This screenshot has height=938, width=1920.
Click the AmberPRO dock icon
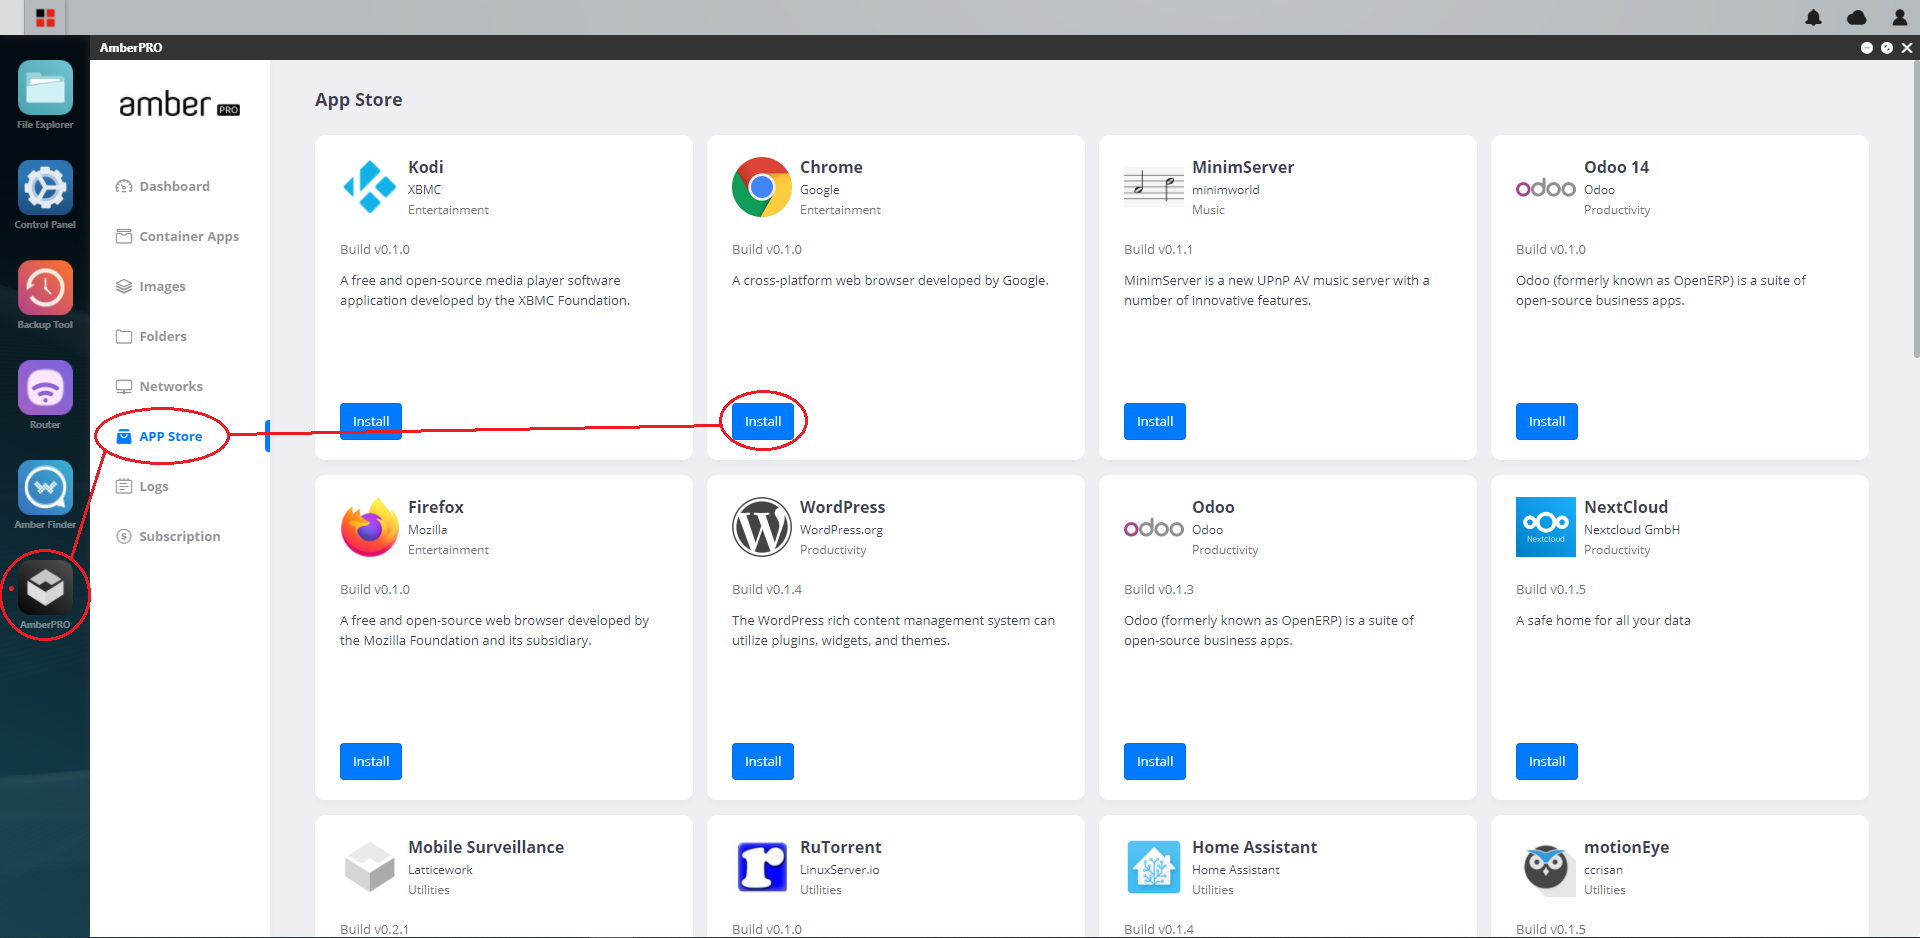(45, 588)
